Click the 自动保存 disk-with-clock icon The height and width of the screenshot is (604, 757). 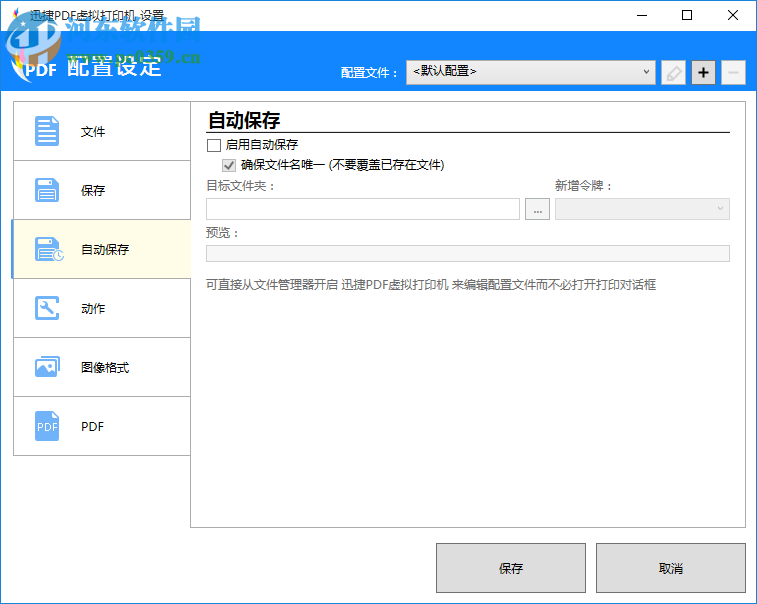point(49,249)
